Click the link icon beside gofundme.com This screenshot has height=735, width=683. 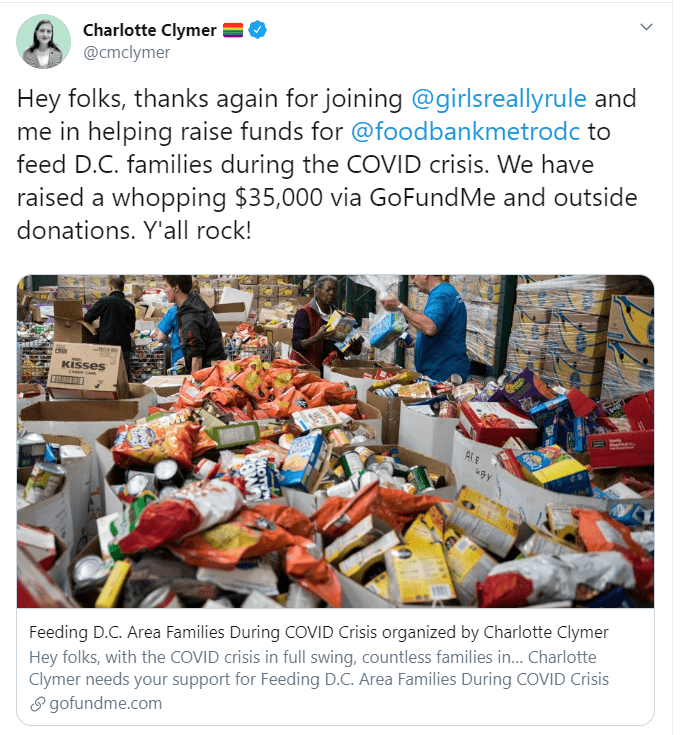pos(38,704)
